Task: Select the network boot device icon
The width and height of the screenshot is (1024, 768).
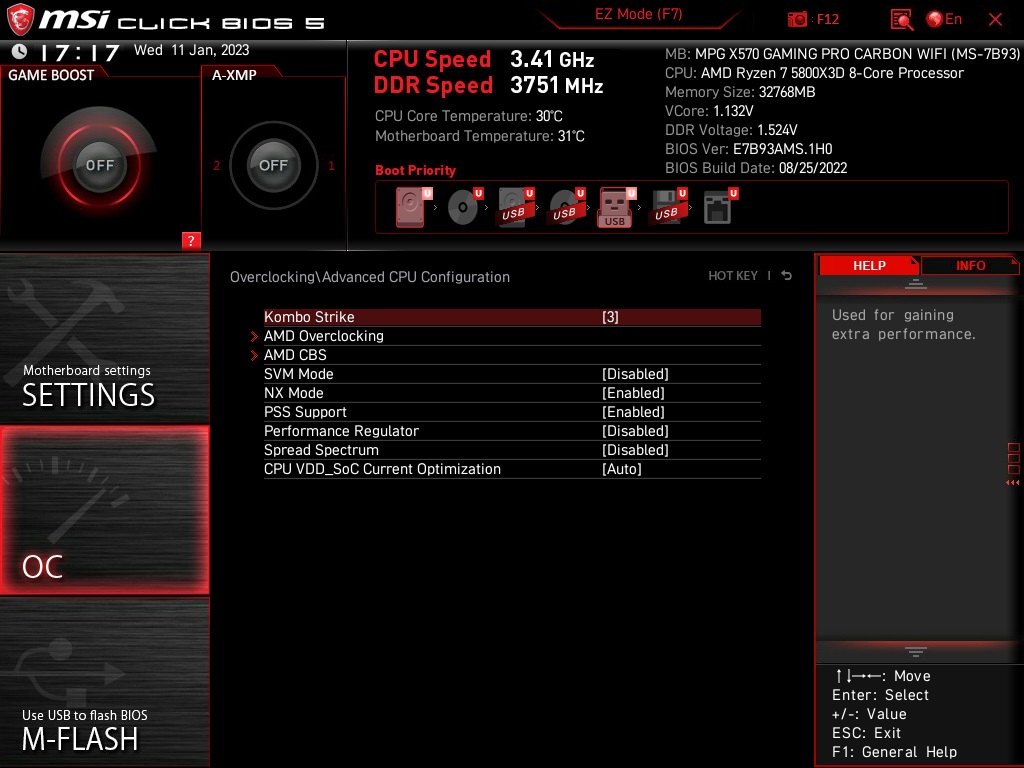Action: pos(719,207)
